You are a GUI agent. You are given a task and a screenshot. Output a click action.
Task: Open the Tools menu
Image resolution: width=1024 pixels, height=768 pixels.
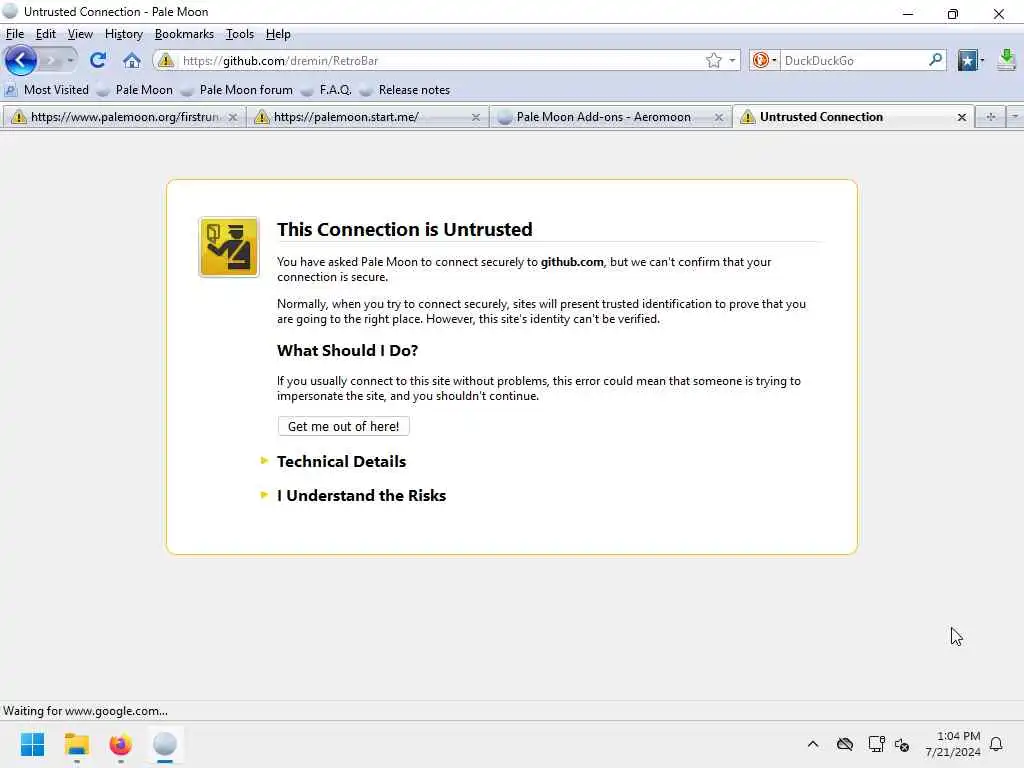pyautogui.click(x=239, y=34)
